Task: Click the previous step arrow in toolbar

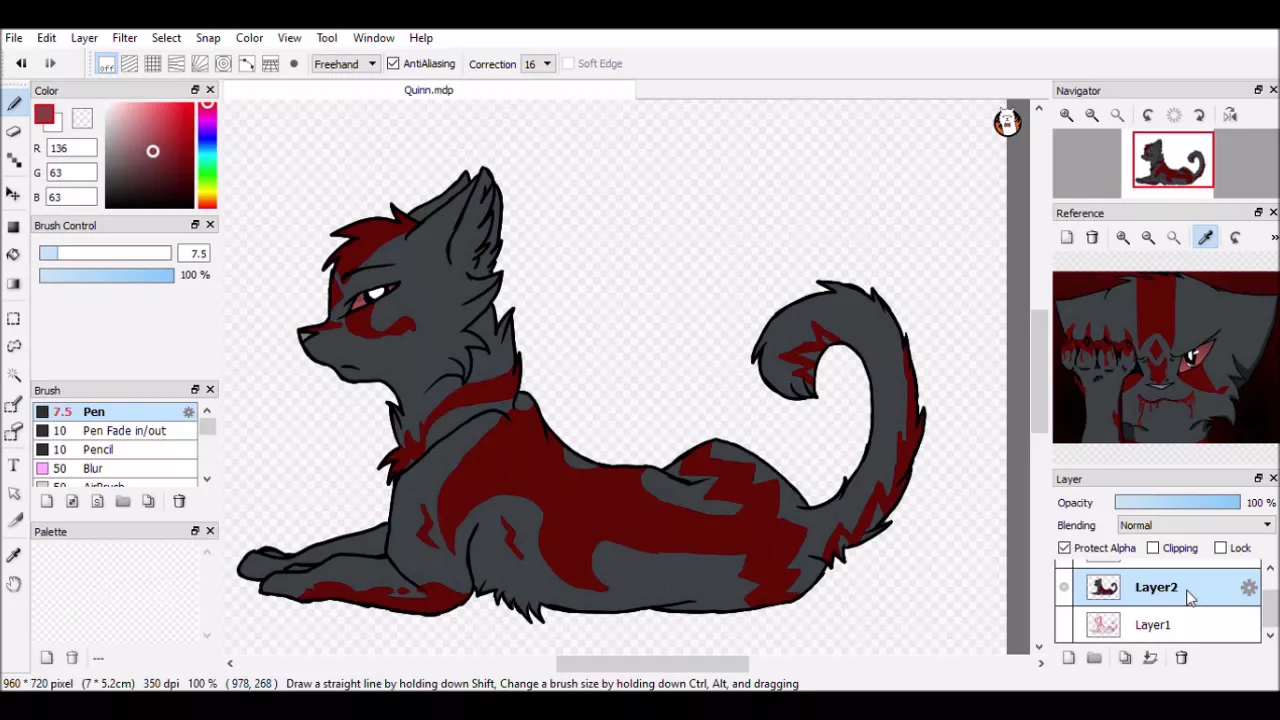Action: [21, 64]
